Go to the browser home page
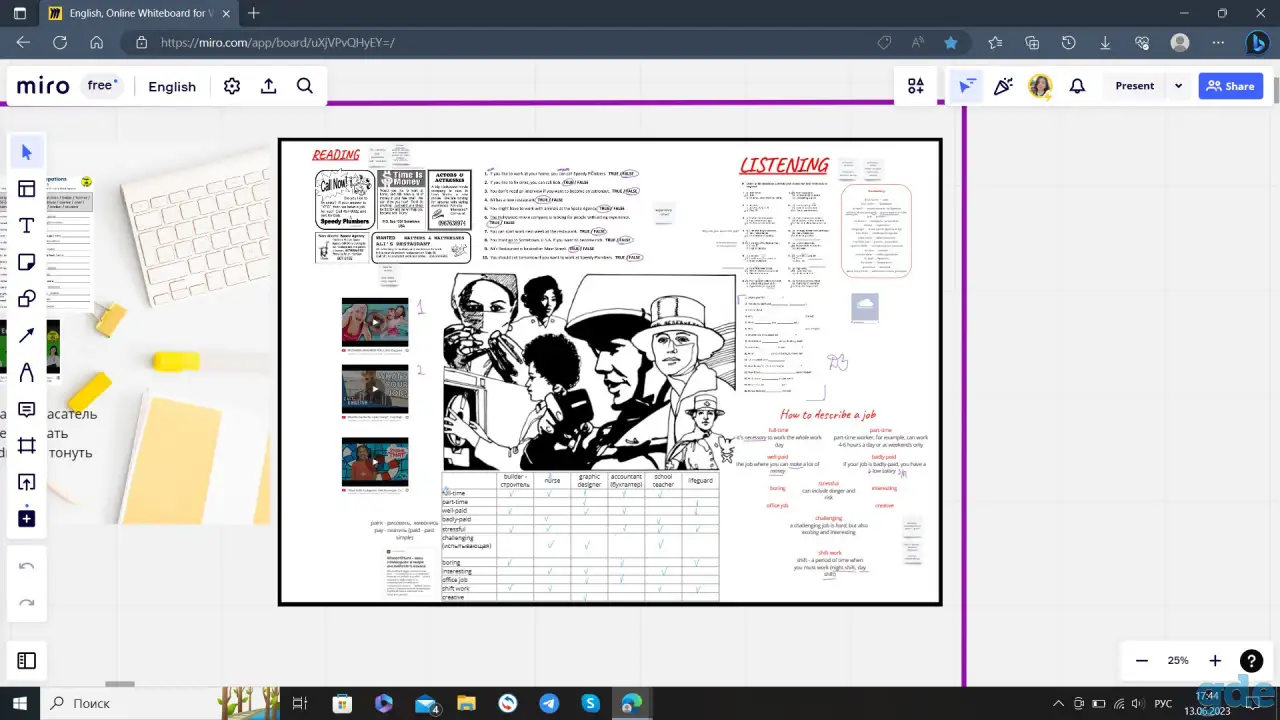Viewport: 1280px width, 720px height. [96, 43]
